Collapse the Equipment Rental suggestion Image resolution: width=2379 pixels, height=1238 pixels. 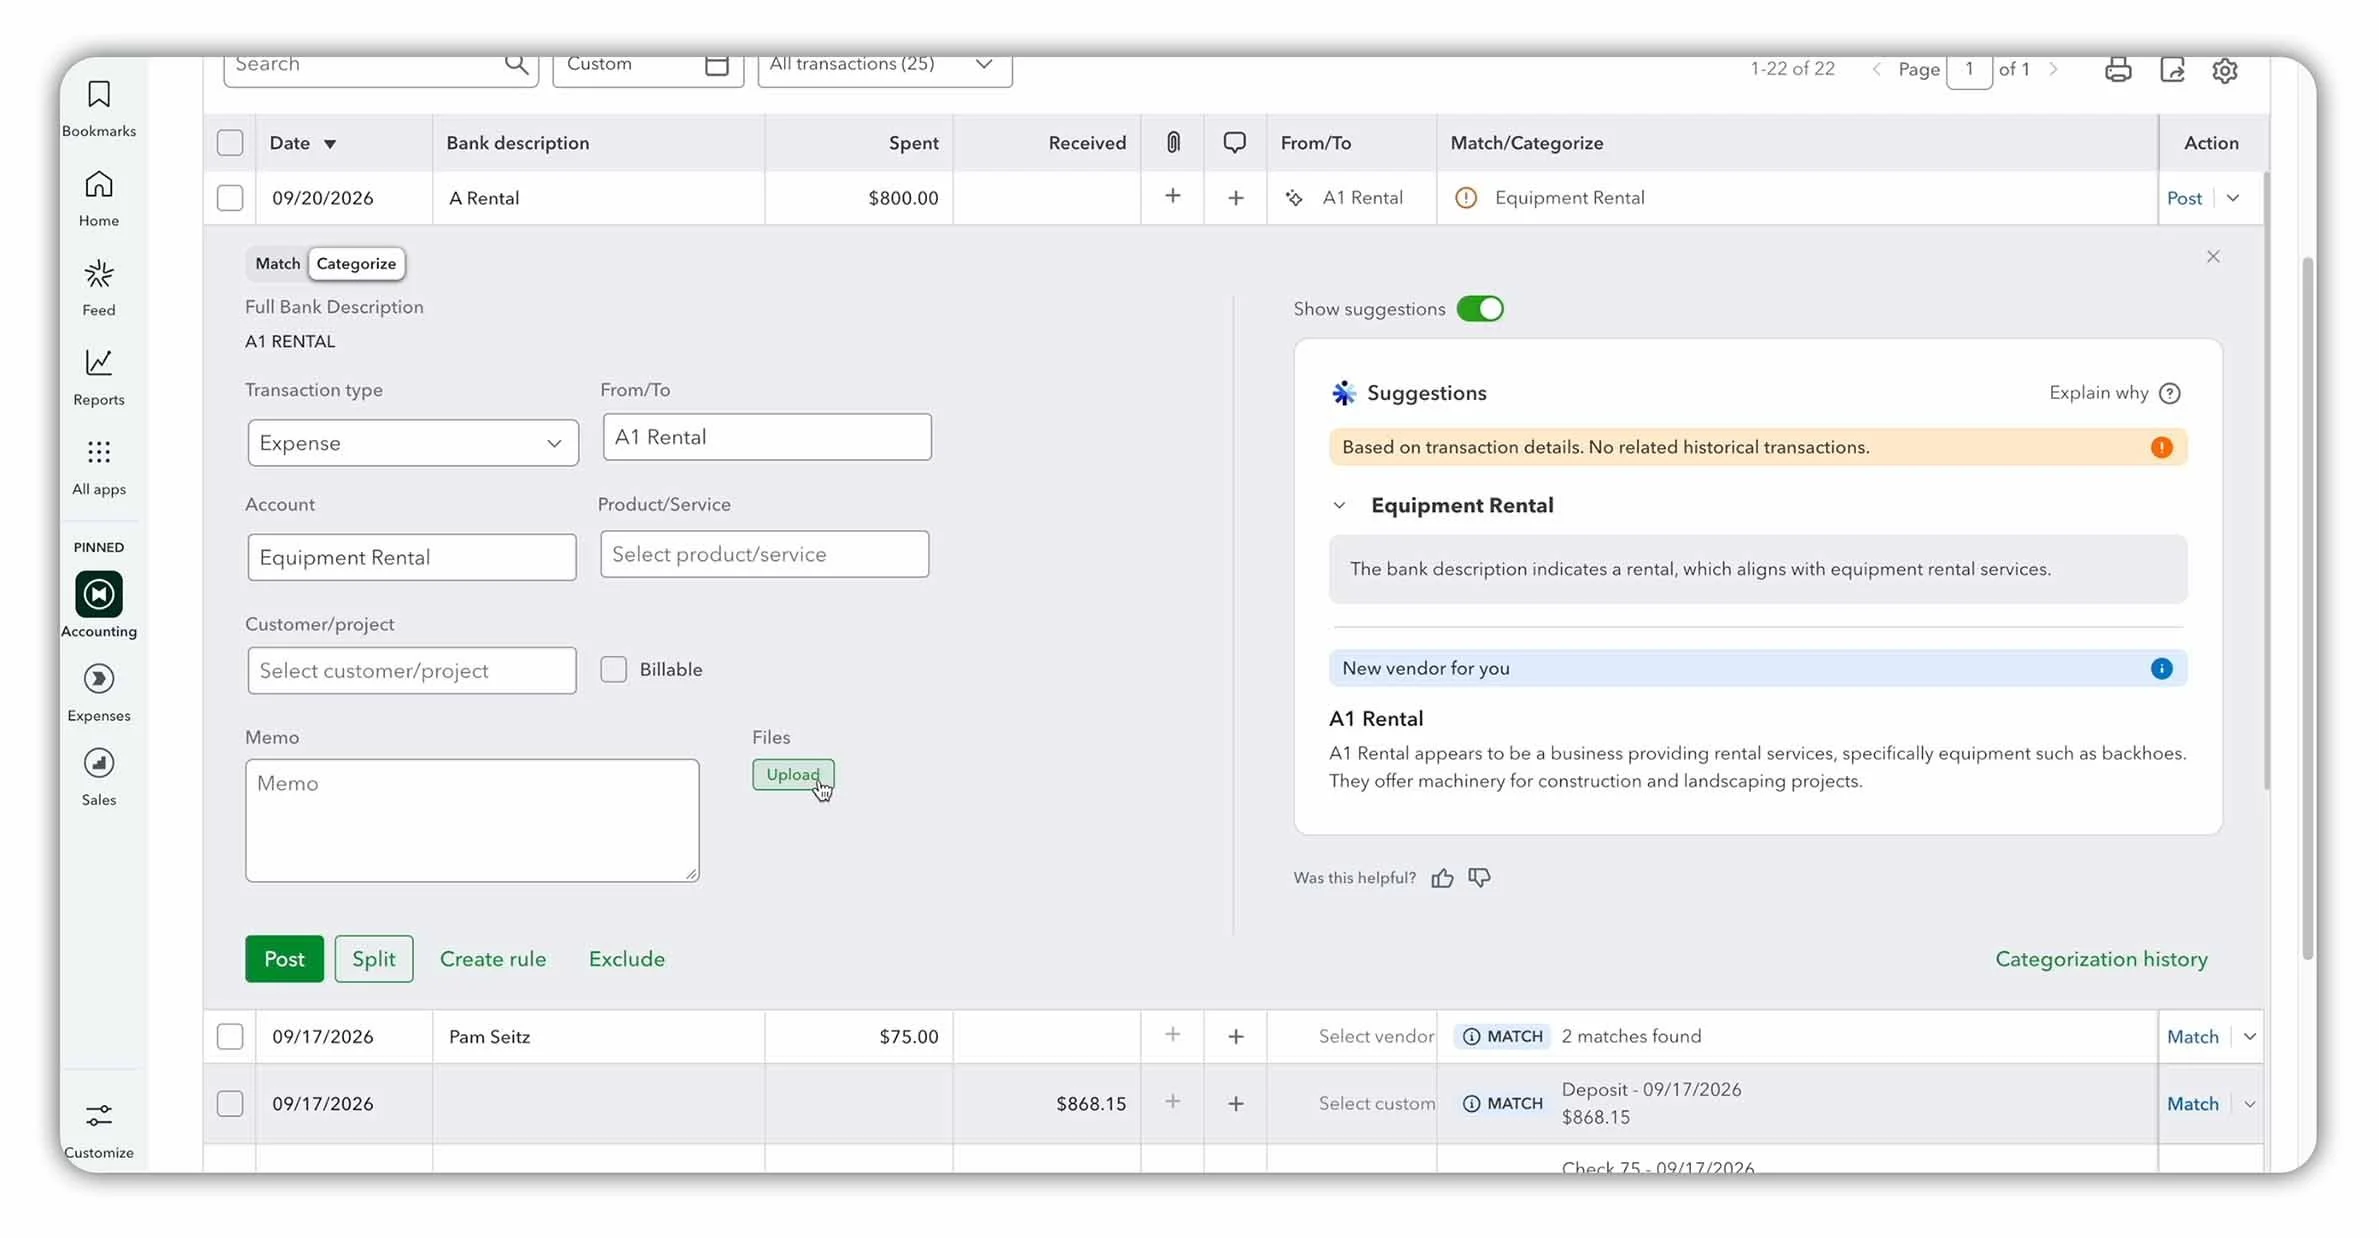1339,506
